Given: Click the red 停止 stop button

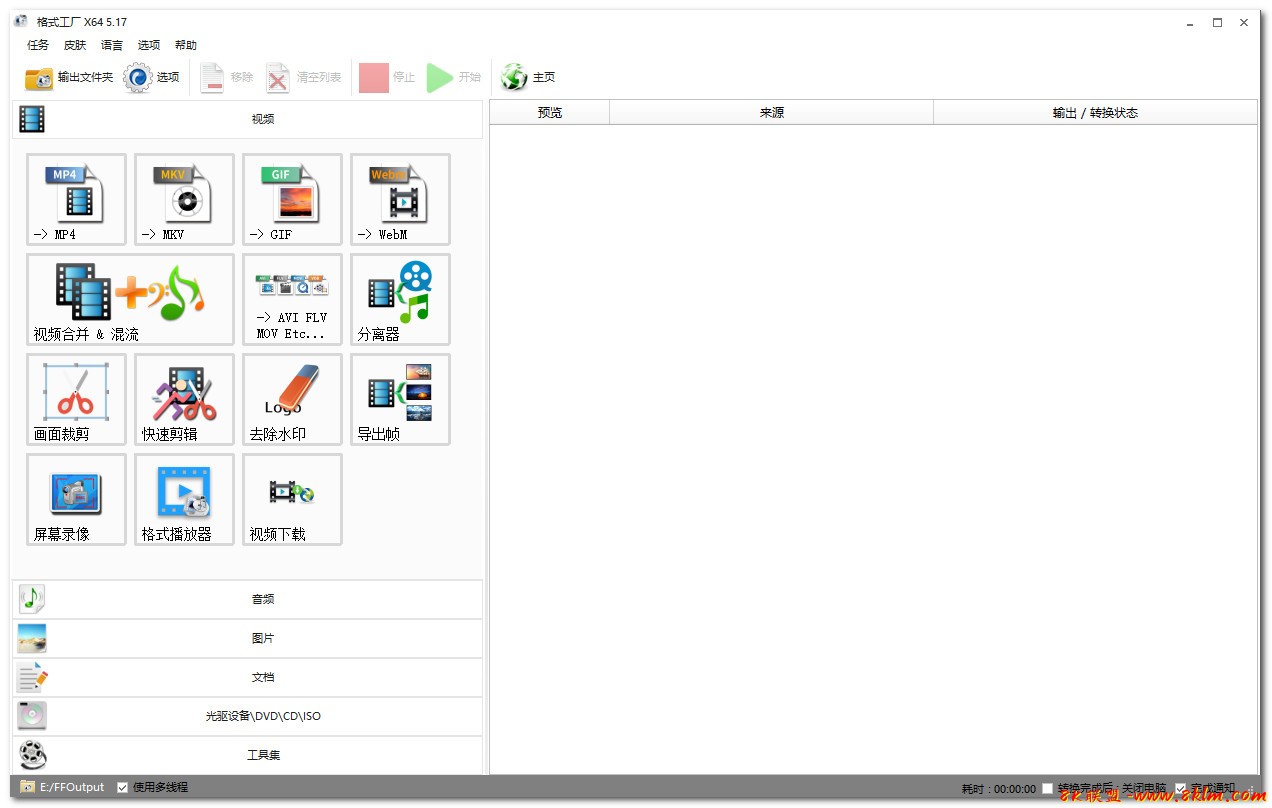Looking at the screenshot, I should coord(387,77).
